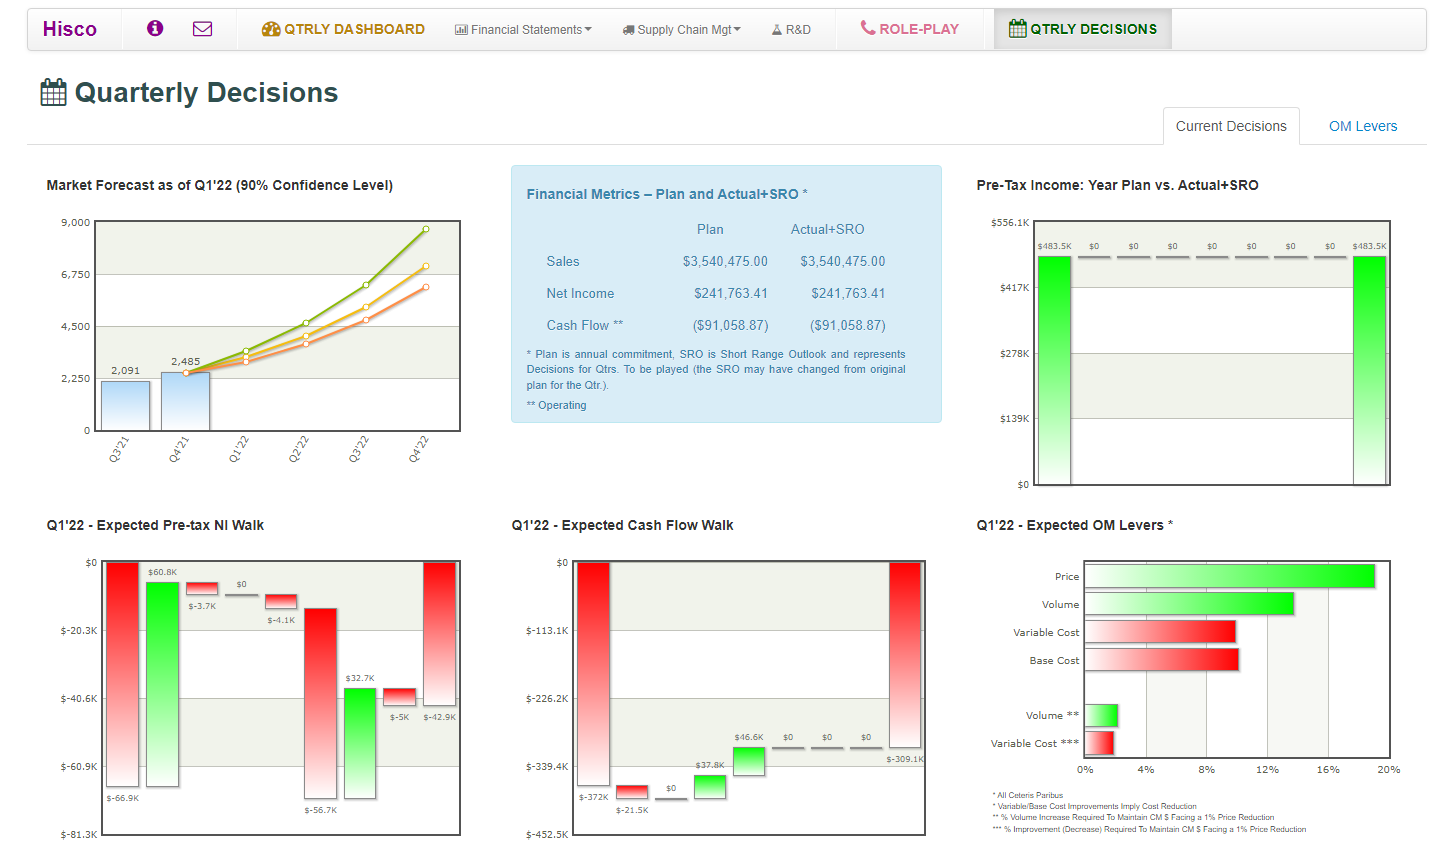Viewport: 1442px width, 863px height.
Task: Expand the Financial Statements dropdown arrow
Action: click(588, 29)
